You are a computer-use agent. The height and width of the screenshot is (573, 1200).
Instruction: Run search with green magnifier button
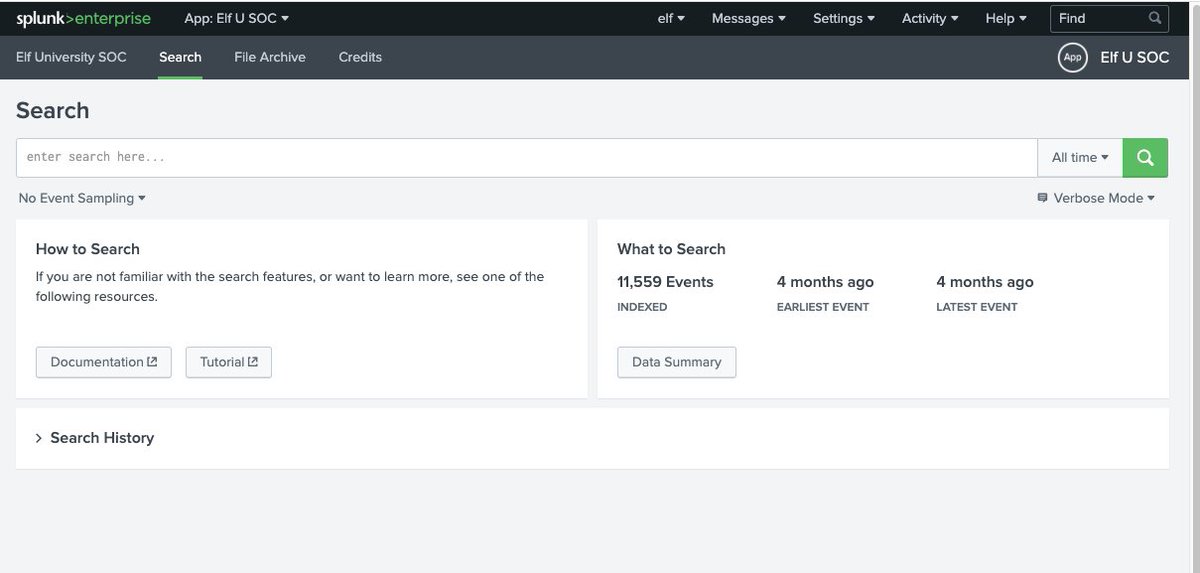pyautogui.click(x=1145, y=158)
